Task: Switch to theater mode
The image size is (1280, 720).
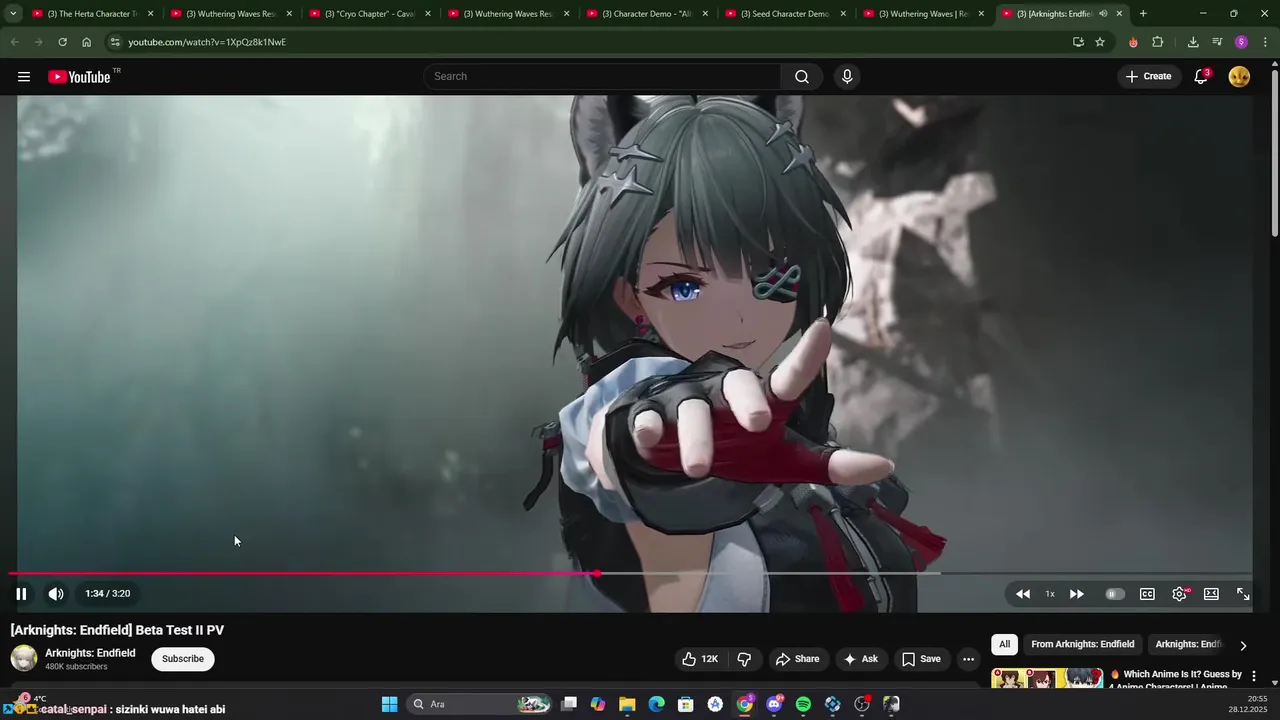Action: tap(1211, 594)
